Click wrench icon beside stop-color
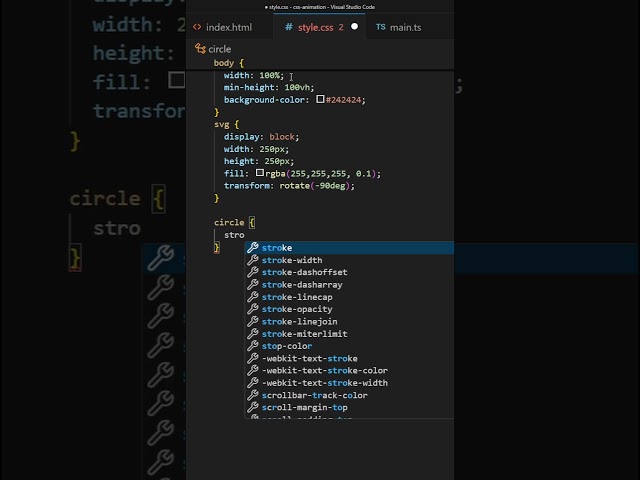The image size is (640, 480). [x=253, y=345]
